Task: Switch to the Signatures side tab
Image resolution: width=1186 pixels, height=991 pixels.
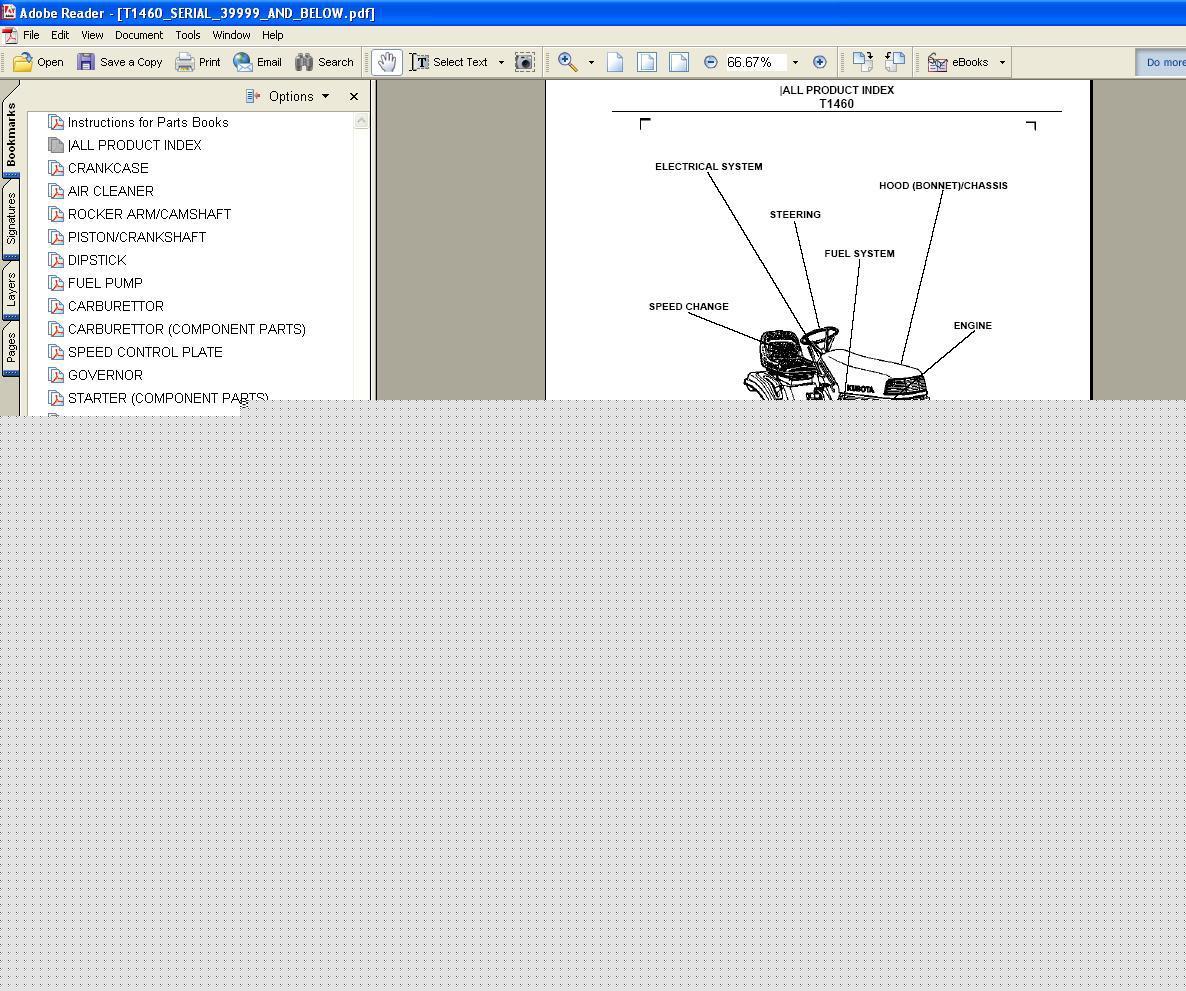Action: pos(11,219)
